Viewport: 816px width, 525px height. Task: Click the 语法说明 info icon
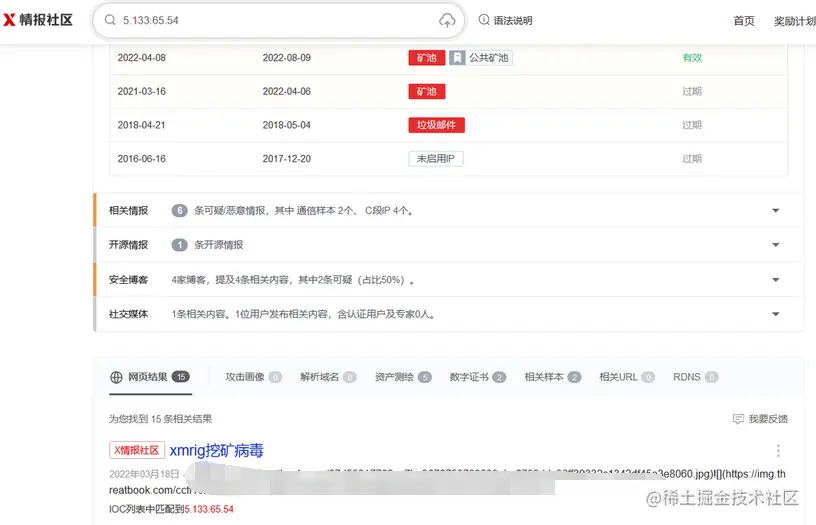(484, 20)
